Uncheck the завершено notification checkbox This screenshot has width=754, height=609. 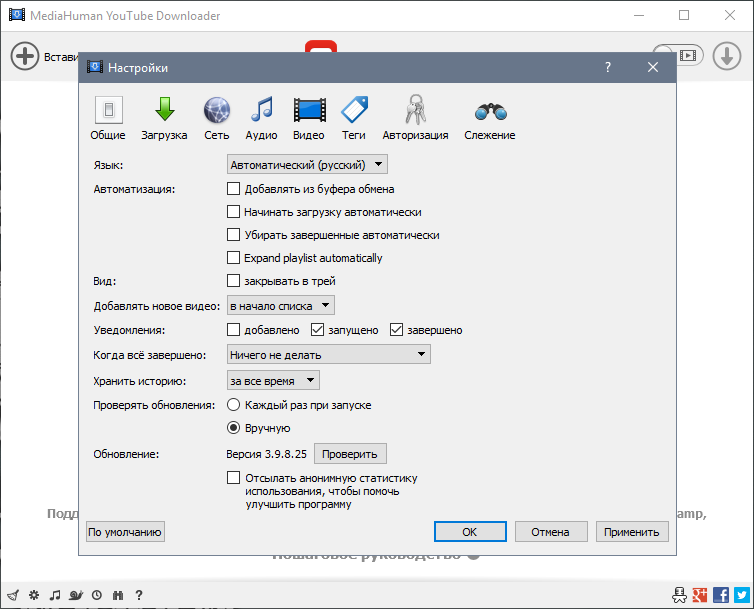(396, 330)
